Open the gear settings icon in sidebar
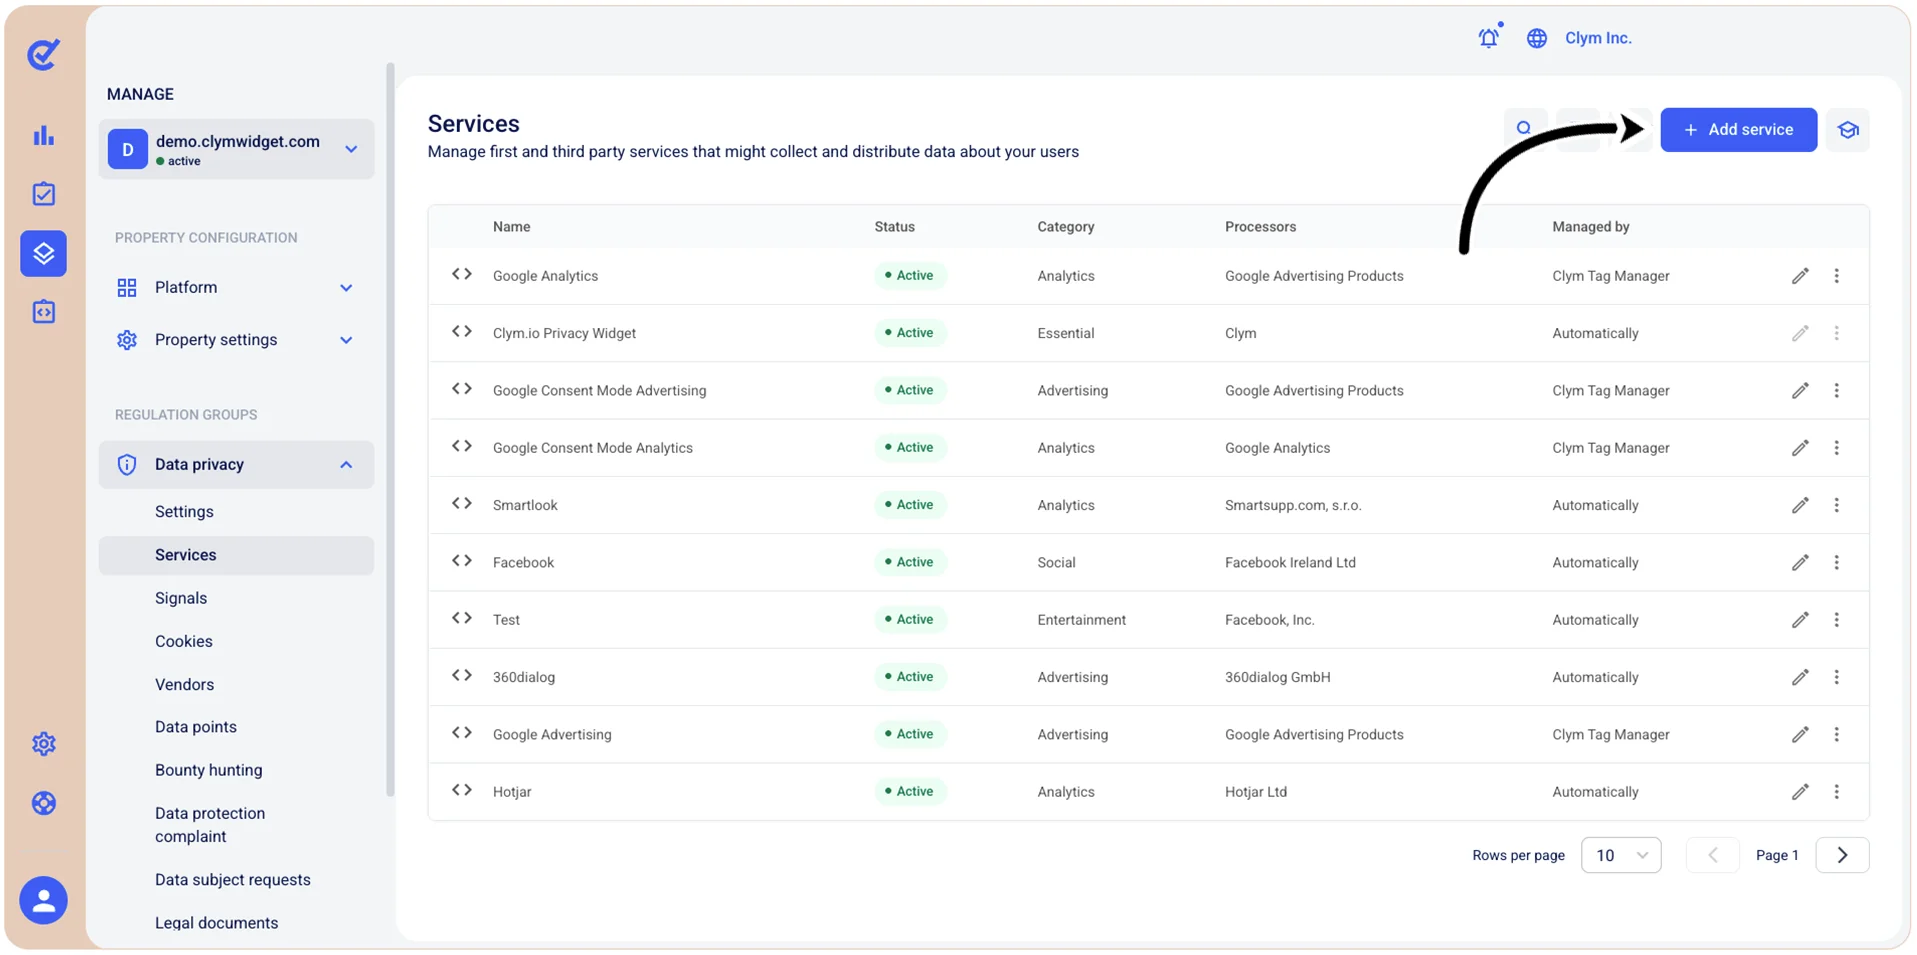 [43, 744]
